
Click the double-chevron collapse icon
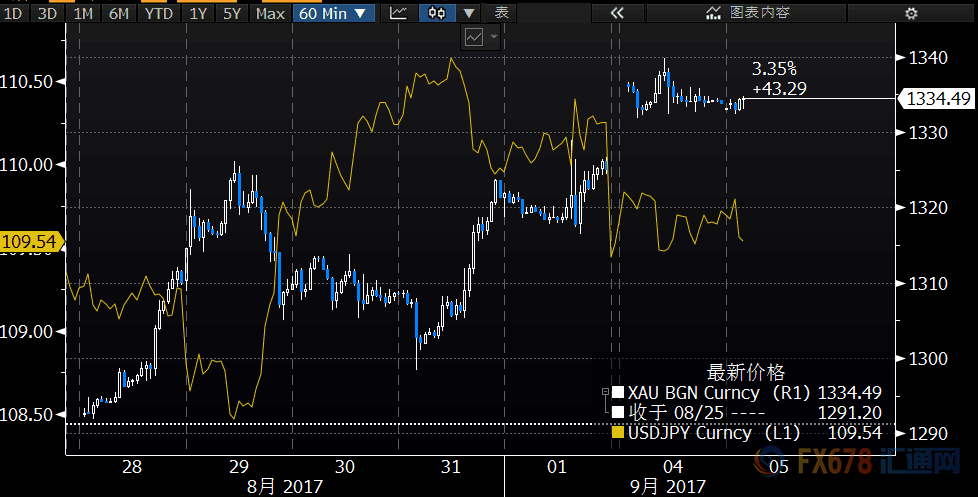pyautogui.click(x=617, y=13)
